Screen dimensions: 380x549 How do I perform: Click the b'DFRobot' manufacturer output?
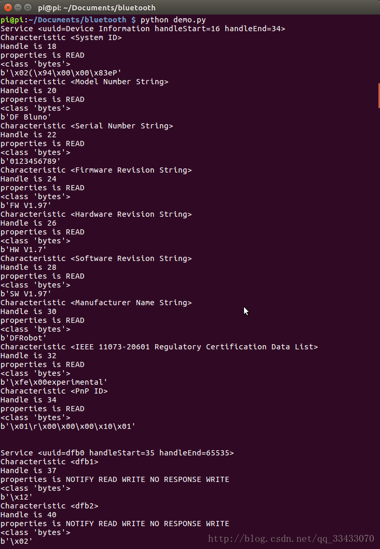[x=23, y=338]
